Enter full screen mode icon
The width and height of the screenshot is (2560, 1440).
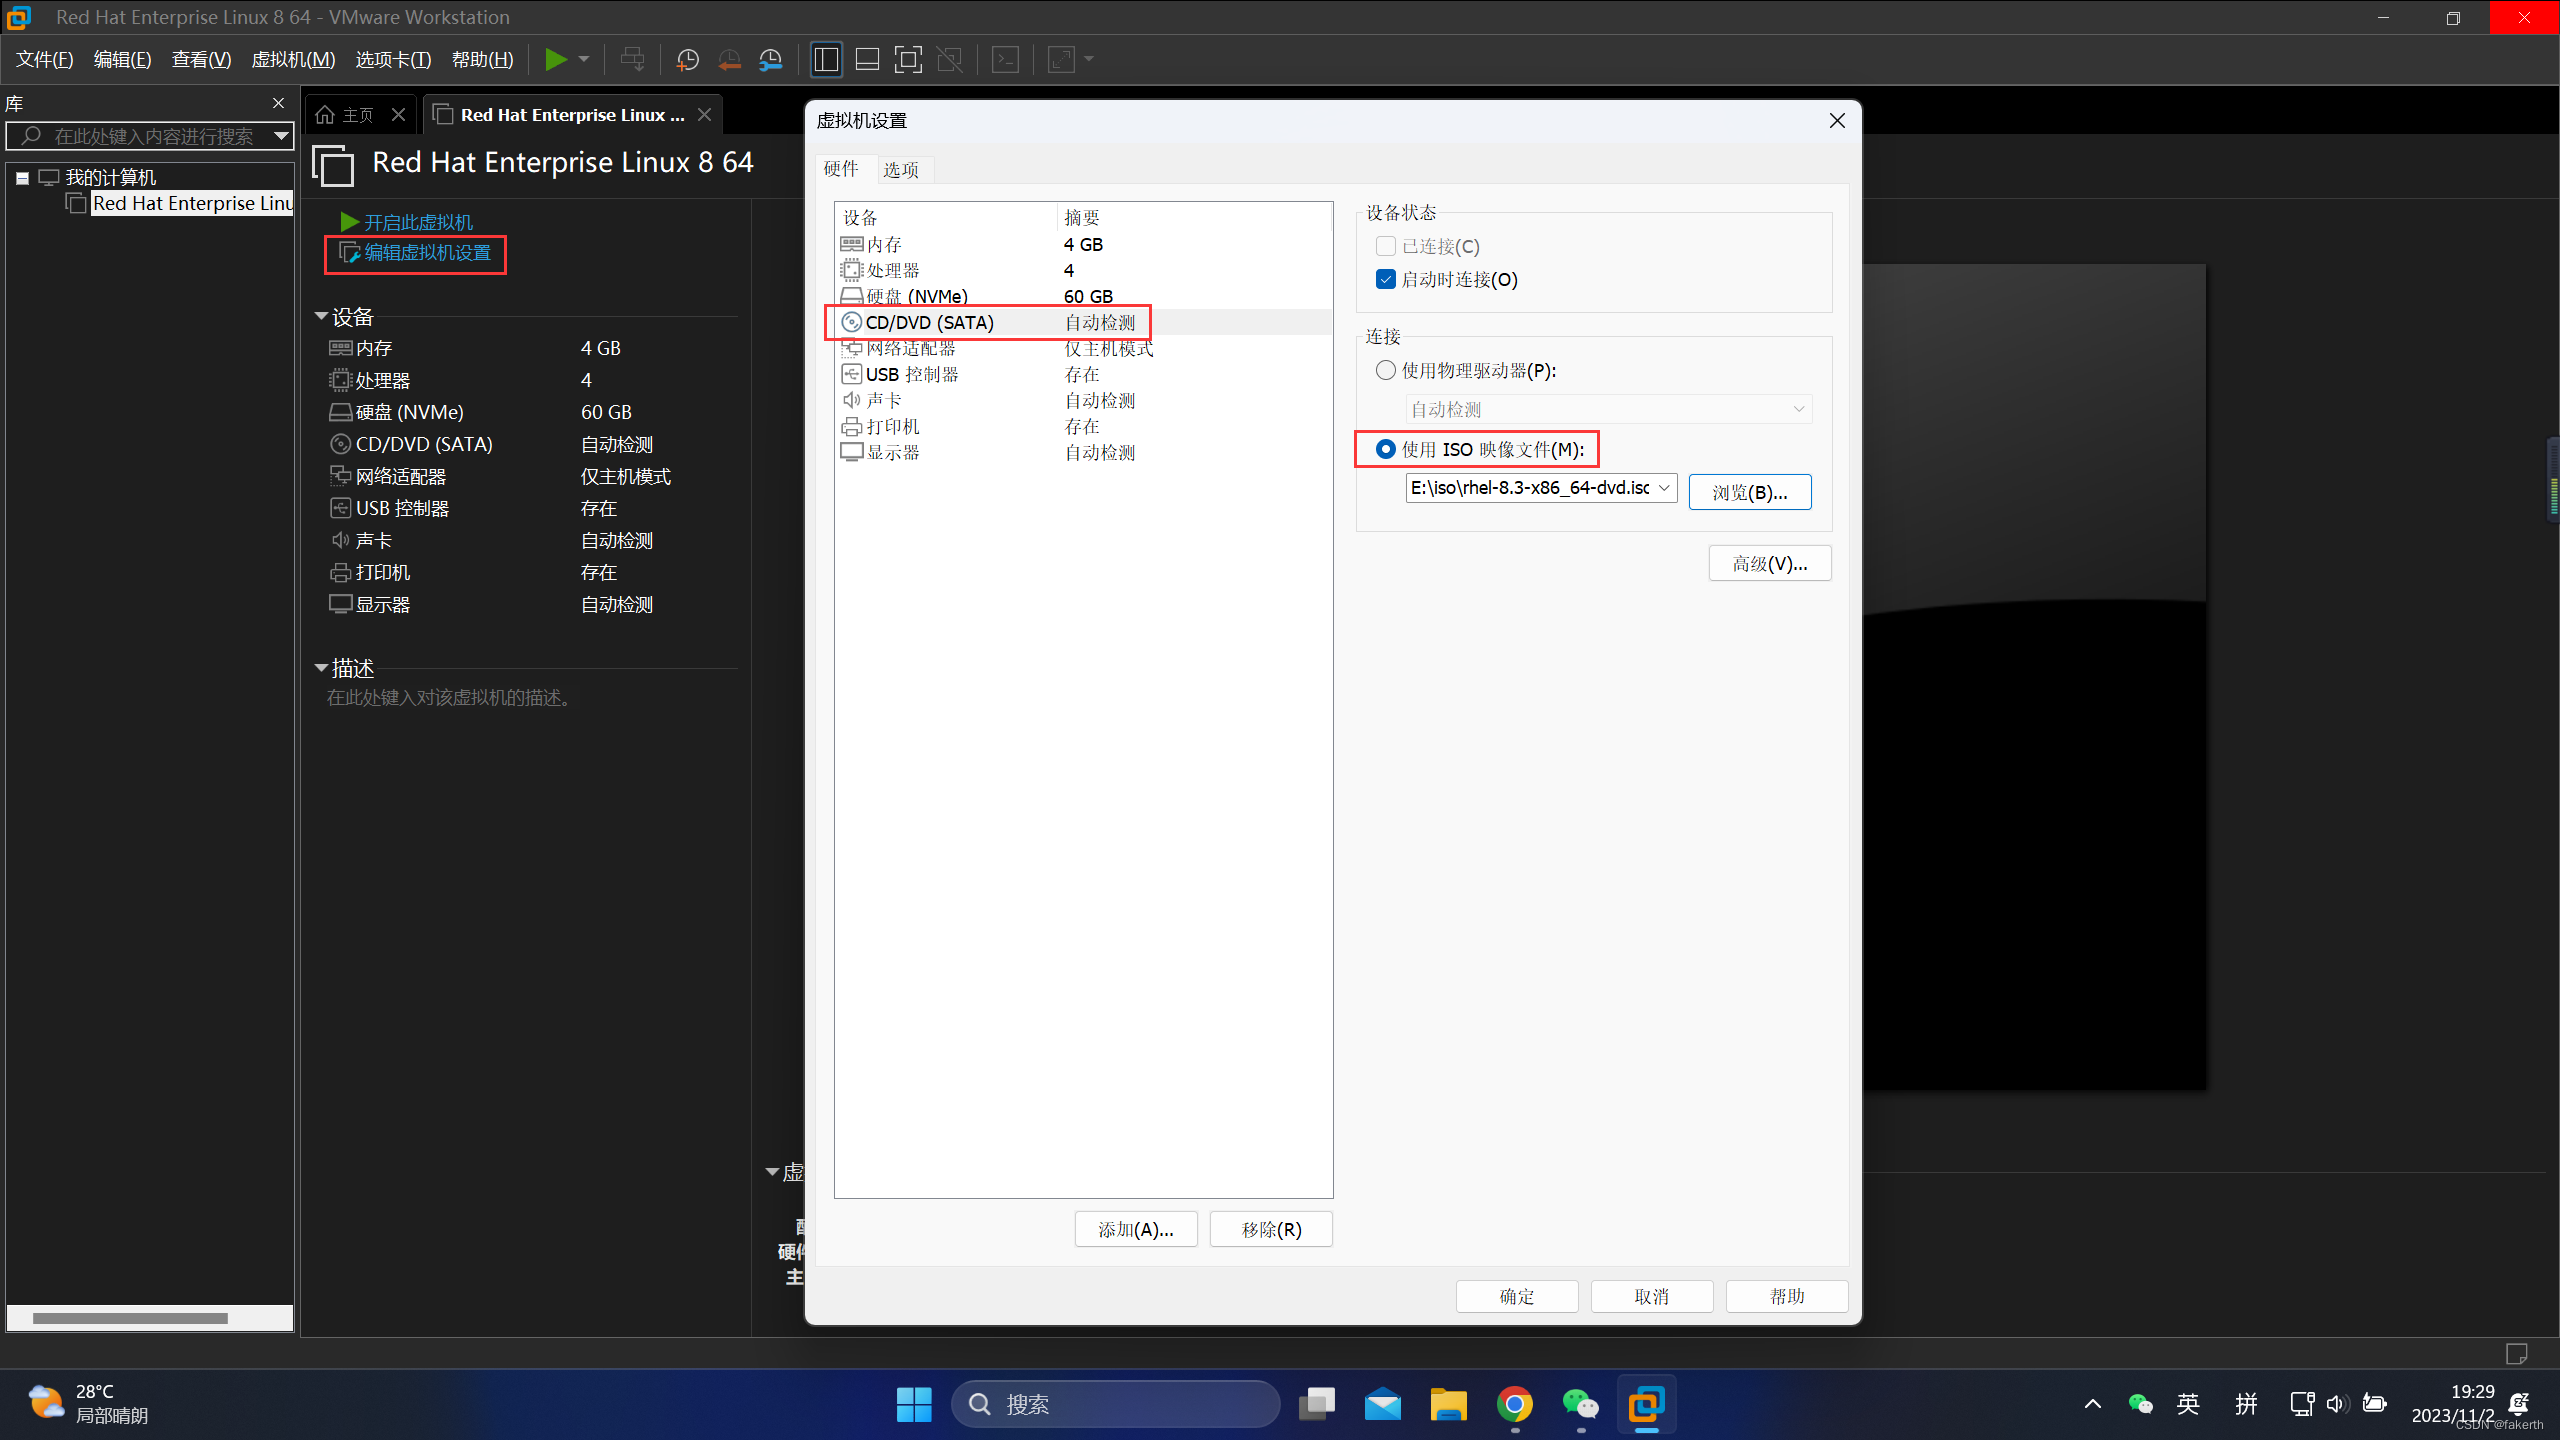[907, 60]
